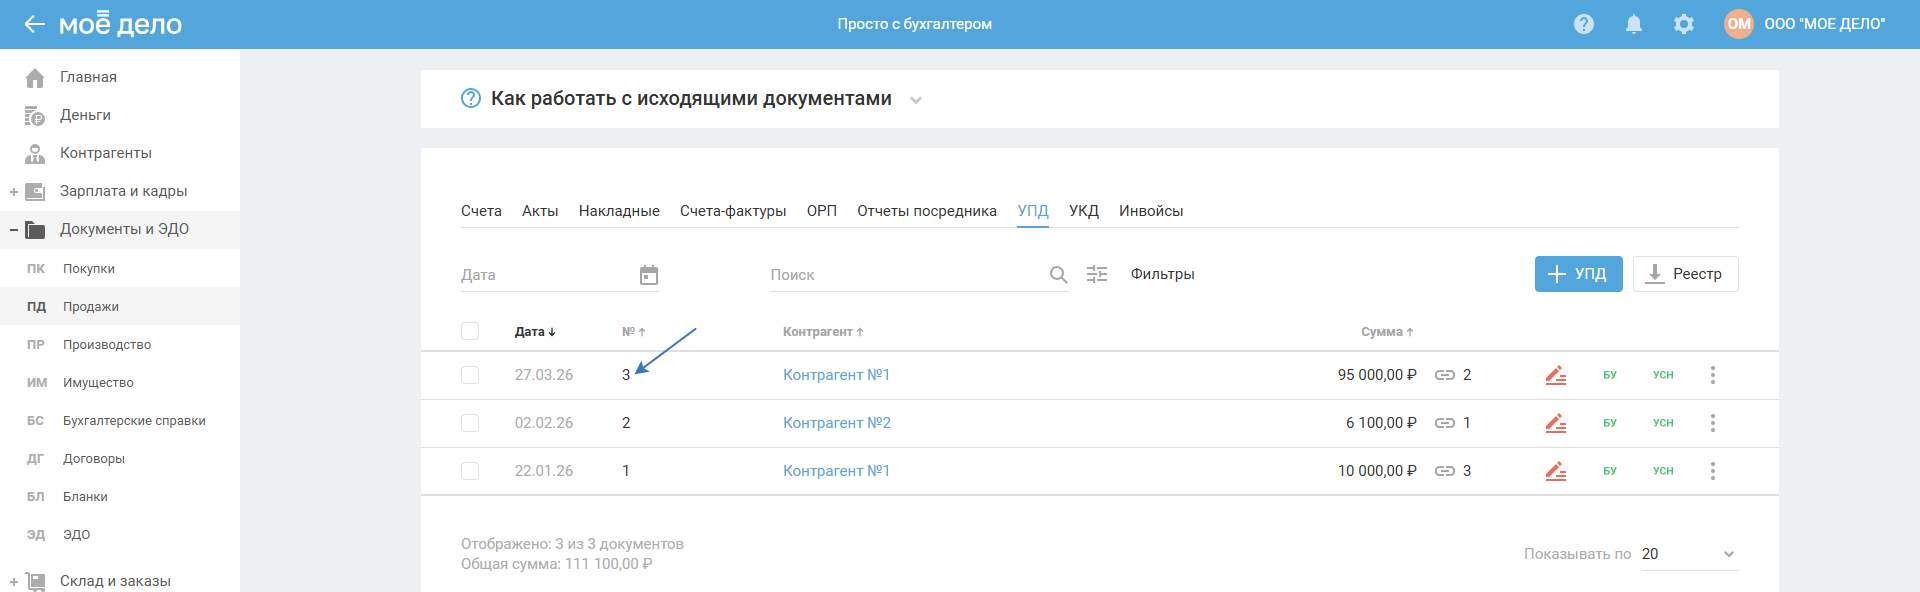Switch to the Накладные tab
1920x592 pixels.
pyautogui.click(x=619, y=211)
